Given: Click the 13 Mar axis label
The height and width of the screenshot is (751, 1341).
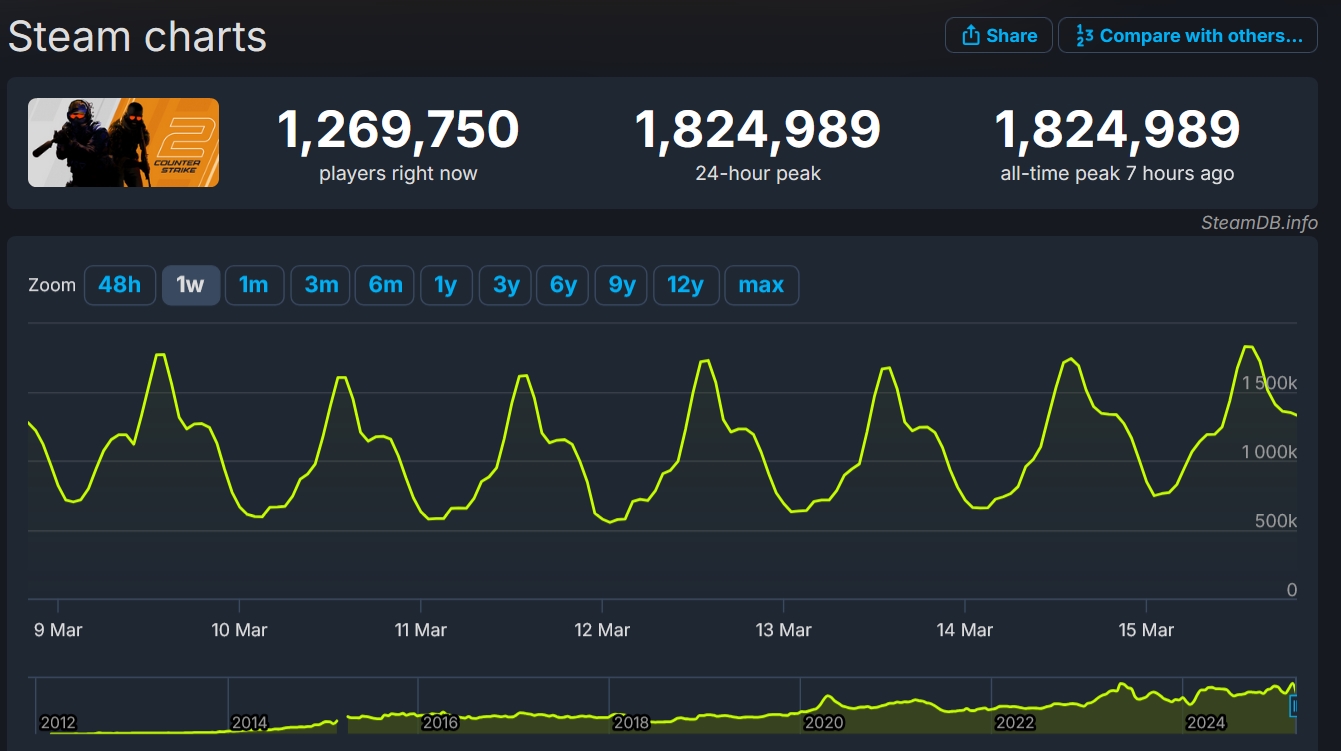Looking at the screenshot, I should 783,630.
